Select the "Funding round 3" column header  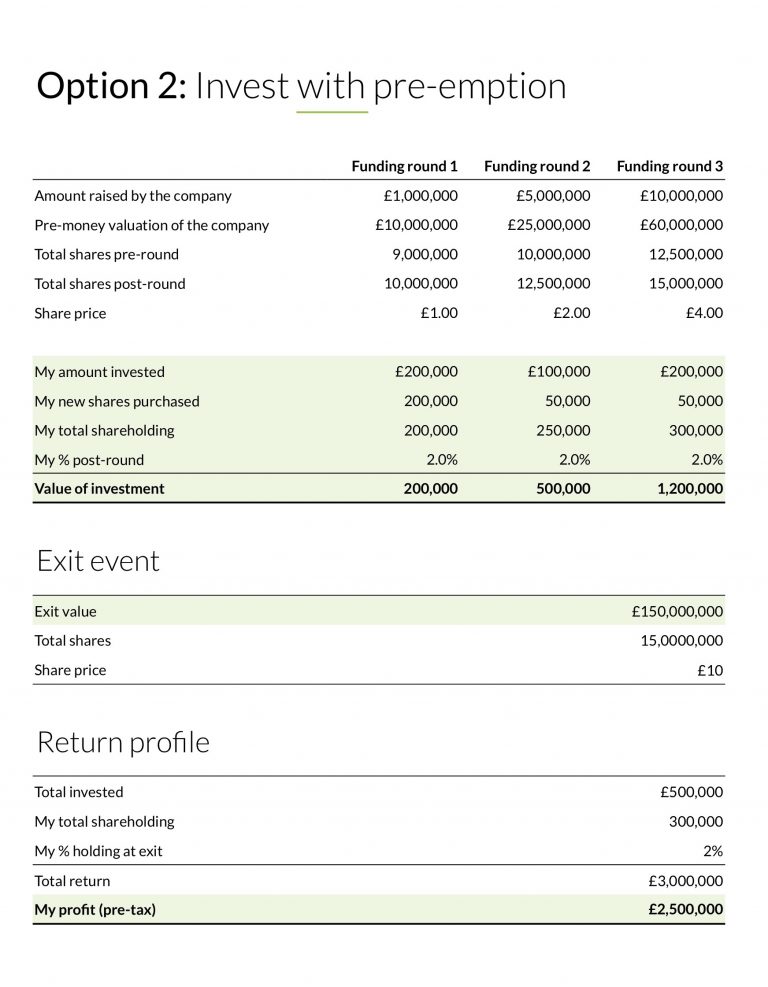(x=669, y=166)
